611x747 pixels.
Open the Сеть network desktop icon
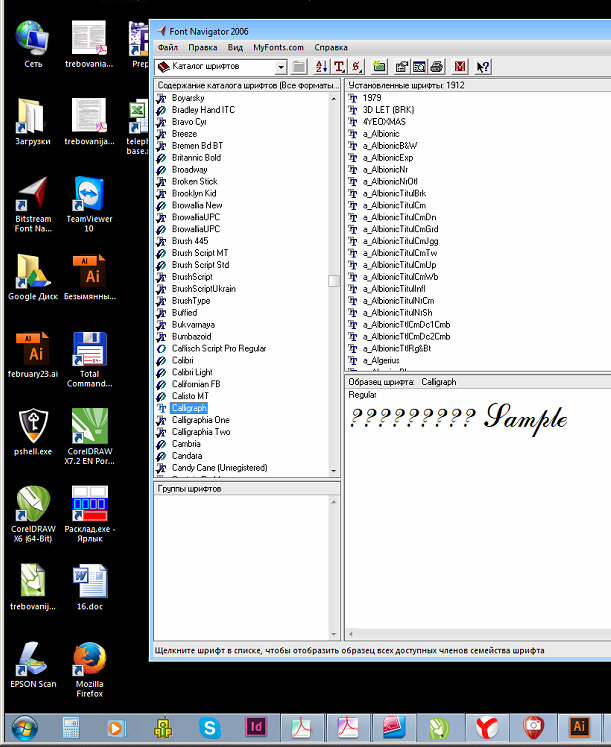click(33, 44)
